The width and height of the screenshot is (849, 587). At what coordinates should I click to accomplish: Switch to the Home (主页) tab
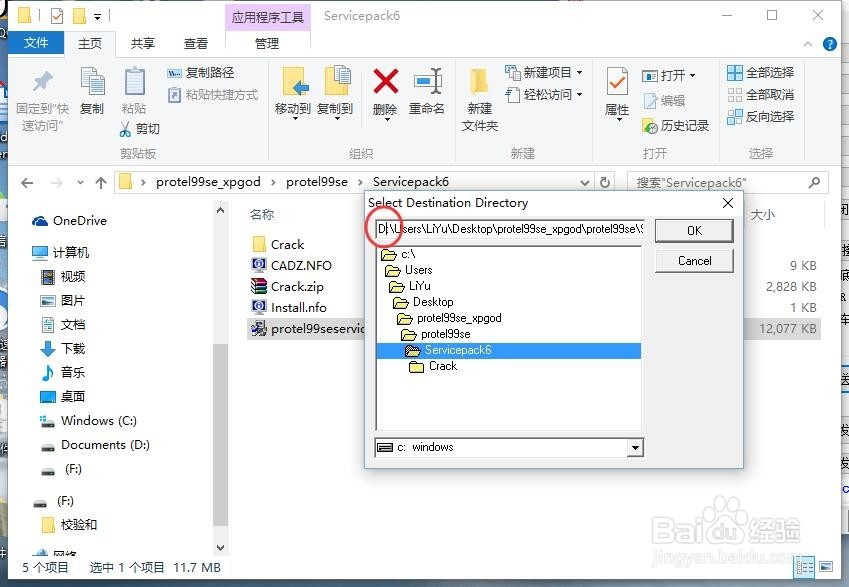89,43
